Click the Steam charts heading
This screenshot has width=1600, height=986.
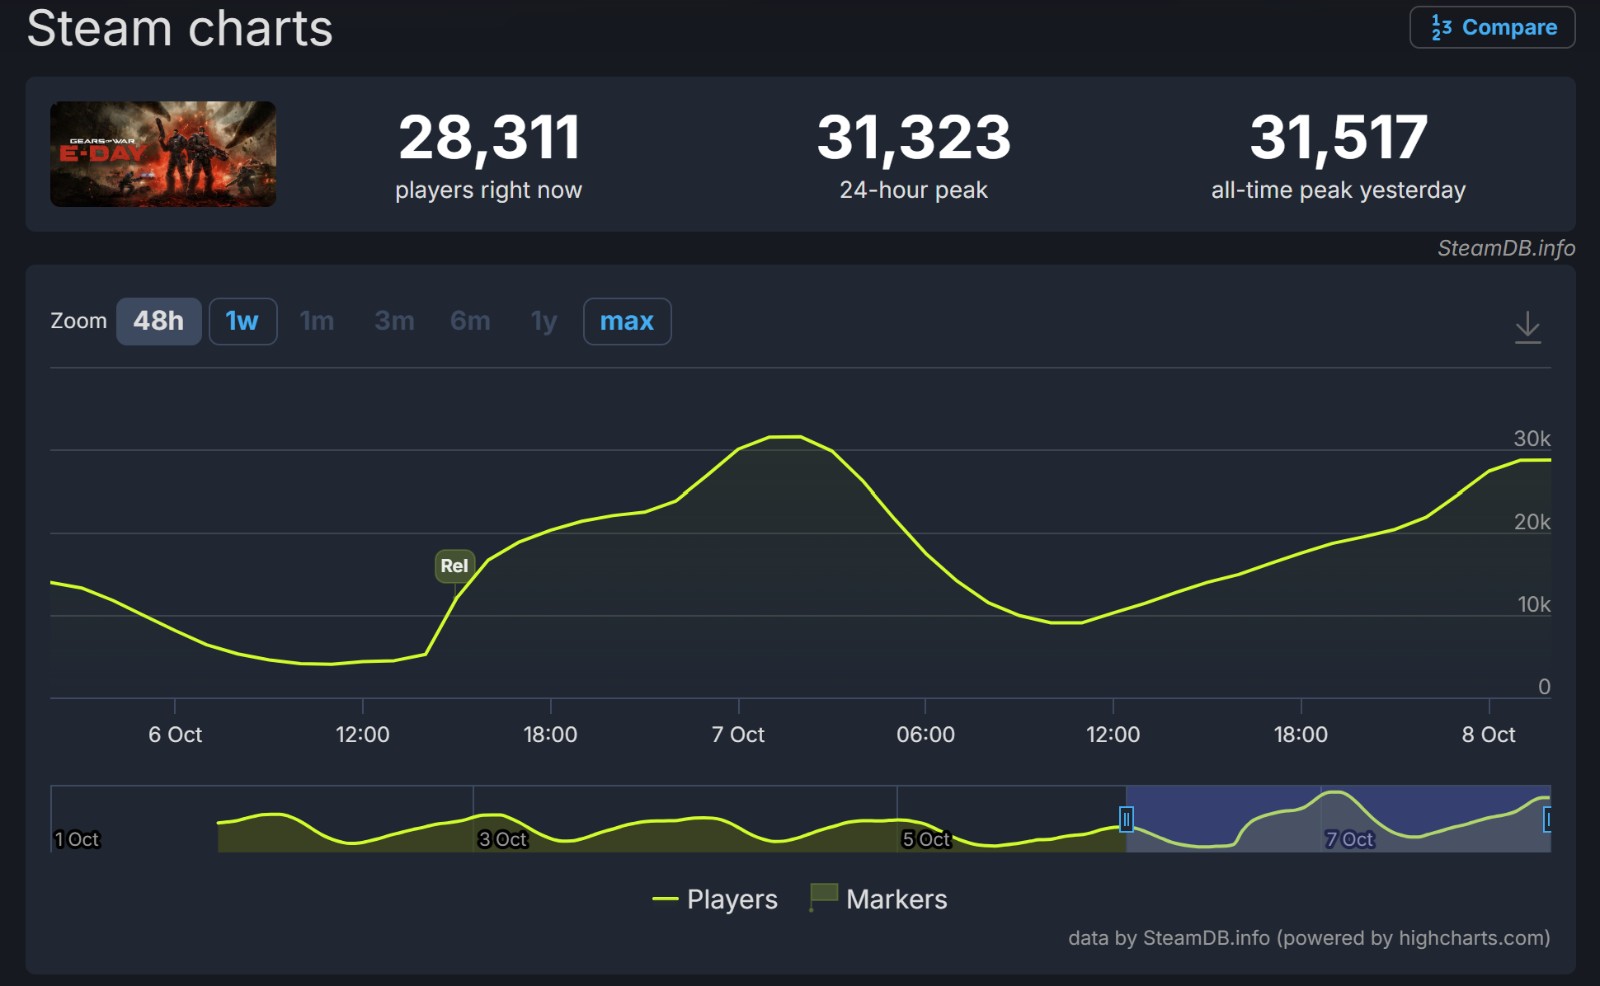(180, 28)
